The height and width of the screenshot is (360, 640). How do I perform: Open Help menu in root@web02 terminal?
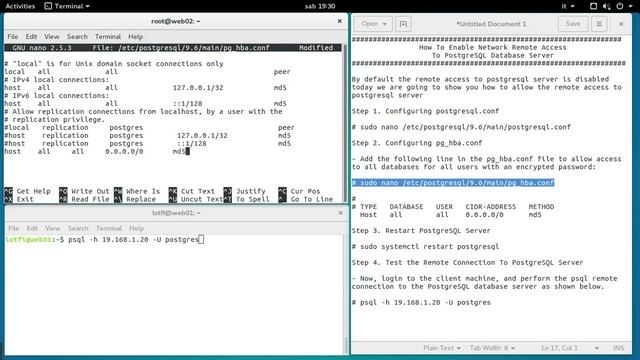click(x=136, y=36)
